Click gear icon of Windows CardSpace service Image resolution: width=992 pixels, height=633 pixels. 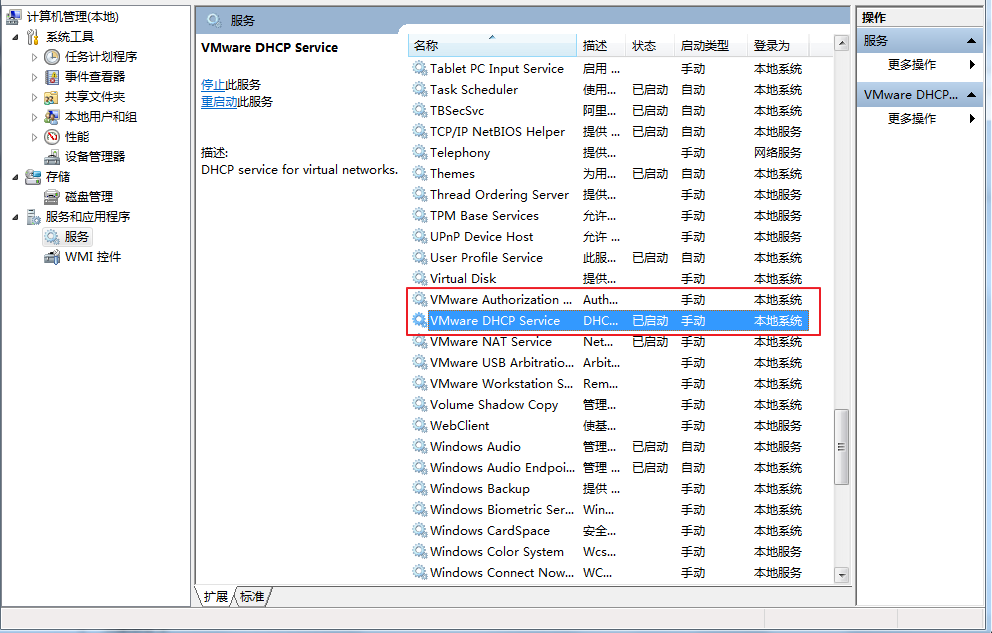tap(419, 530)
